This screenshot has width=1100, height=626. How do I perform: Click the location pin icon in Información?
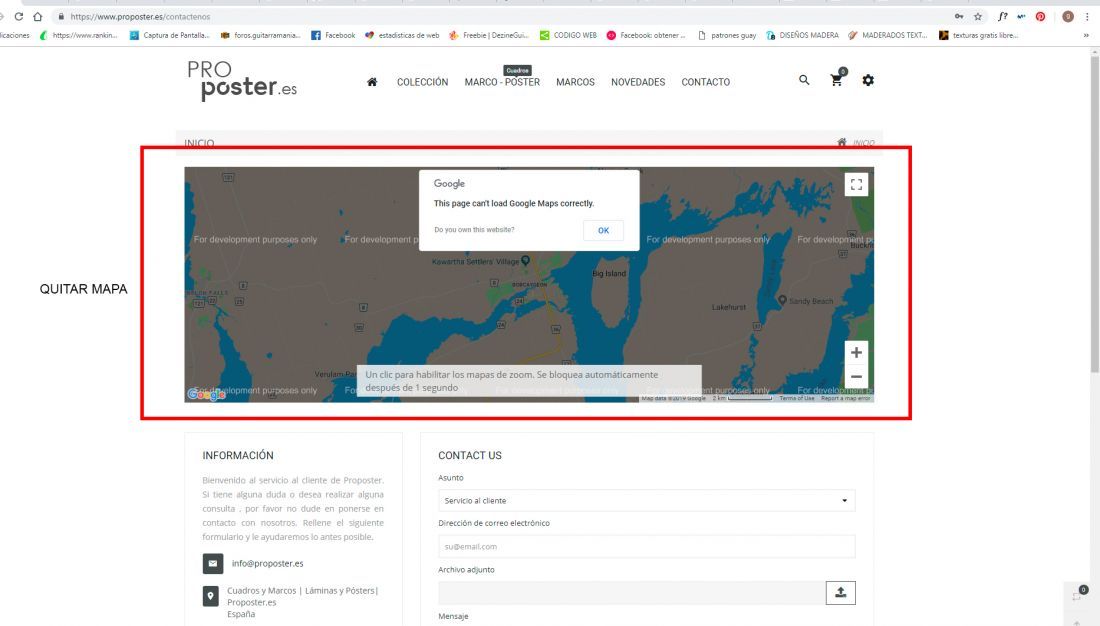(210, 597)
